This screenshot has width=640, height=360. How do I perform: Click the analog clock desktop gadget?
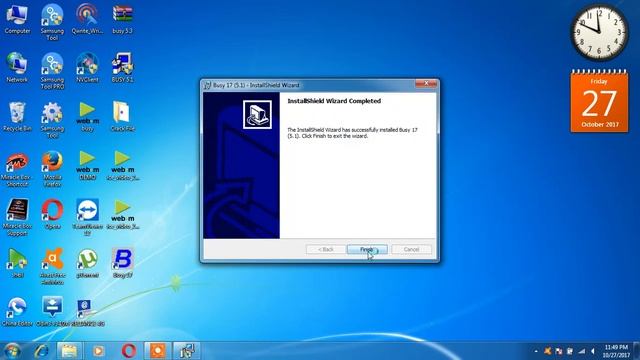click(599, 33)
